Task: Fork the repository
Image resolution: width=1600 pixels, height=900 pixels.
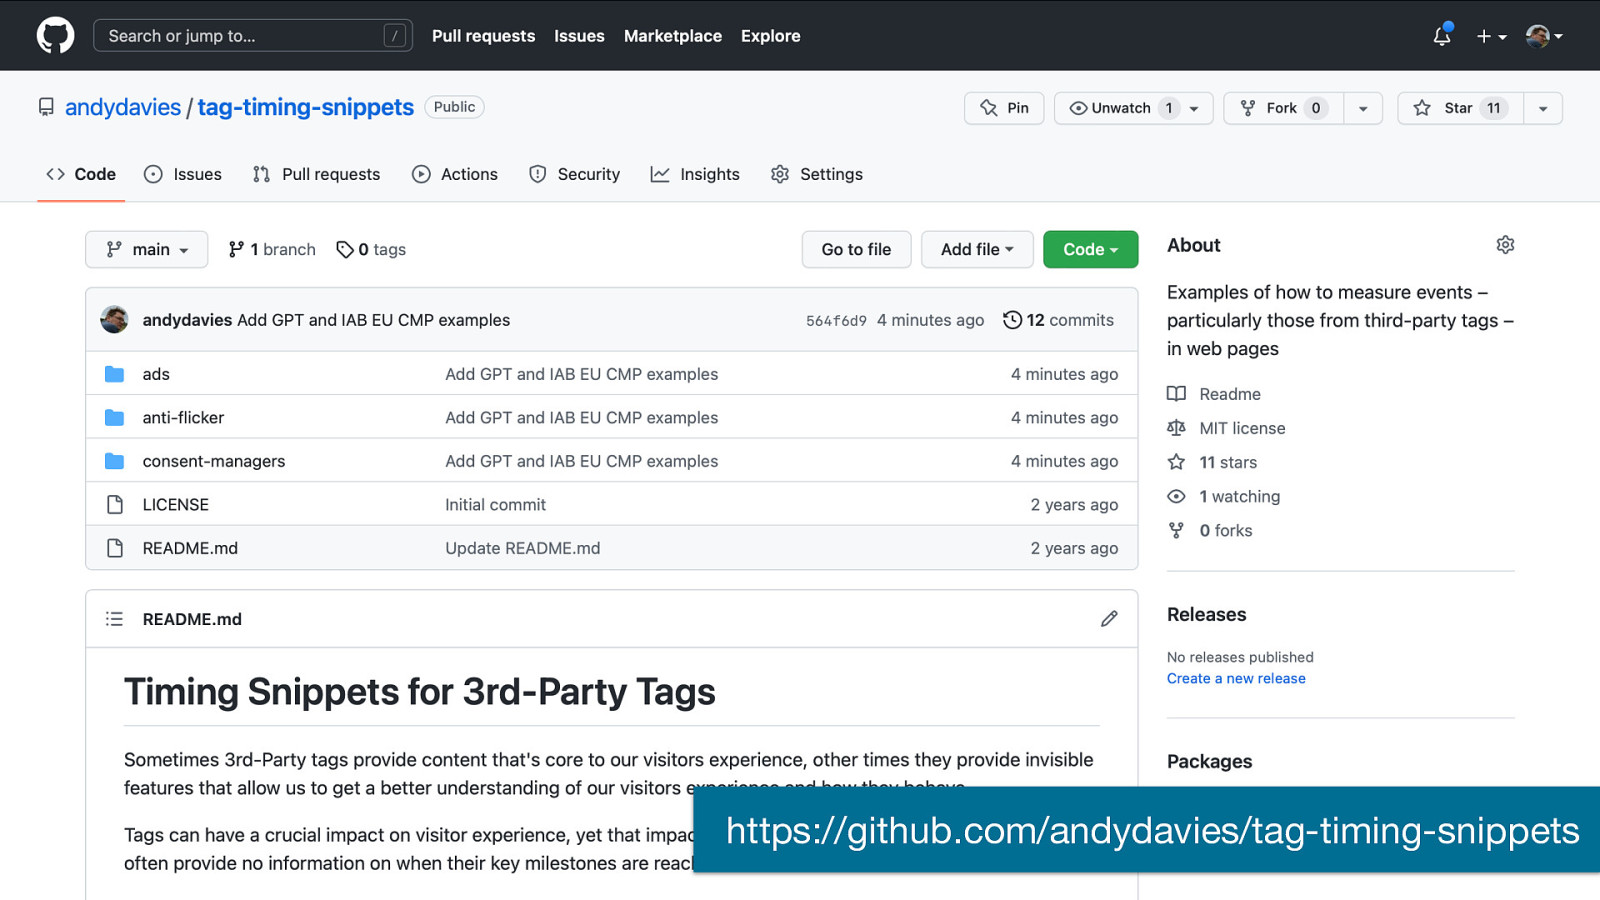Action: point(1283,108)
